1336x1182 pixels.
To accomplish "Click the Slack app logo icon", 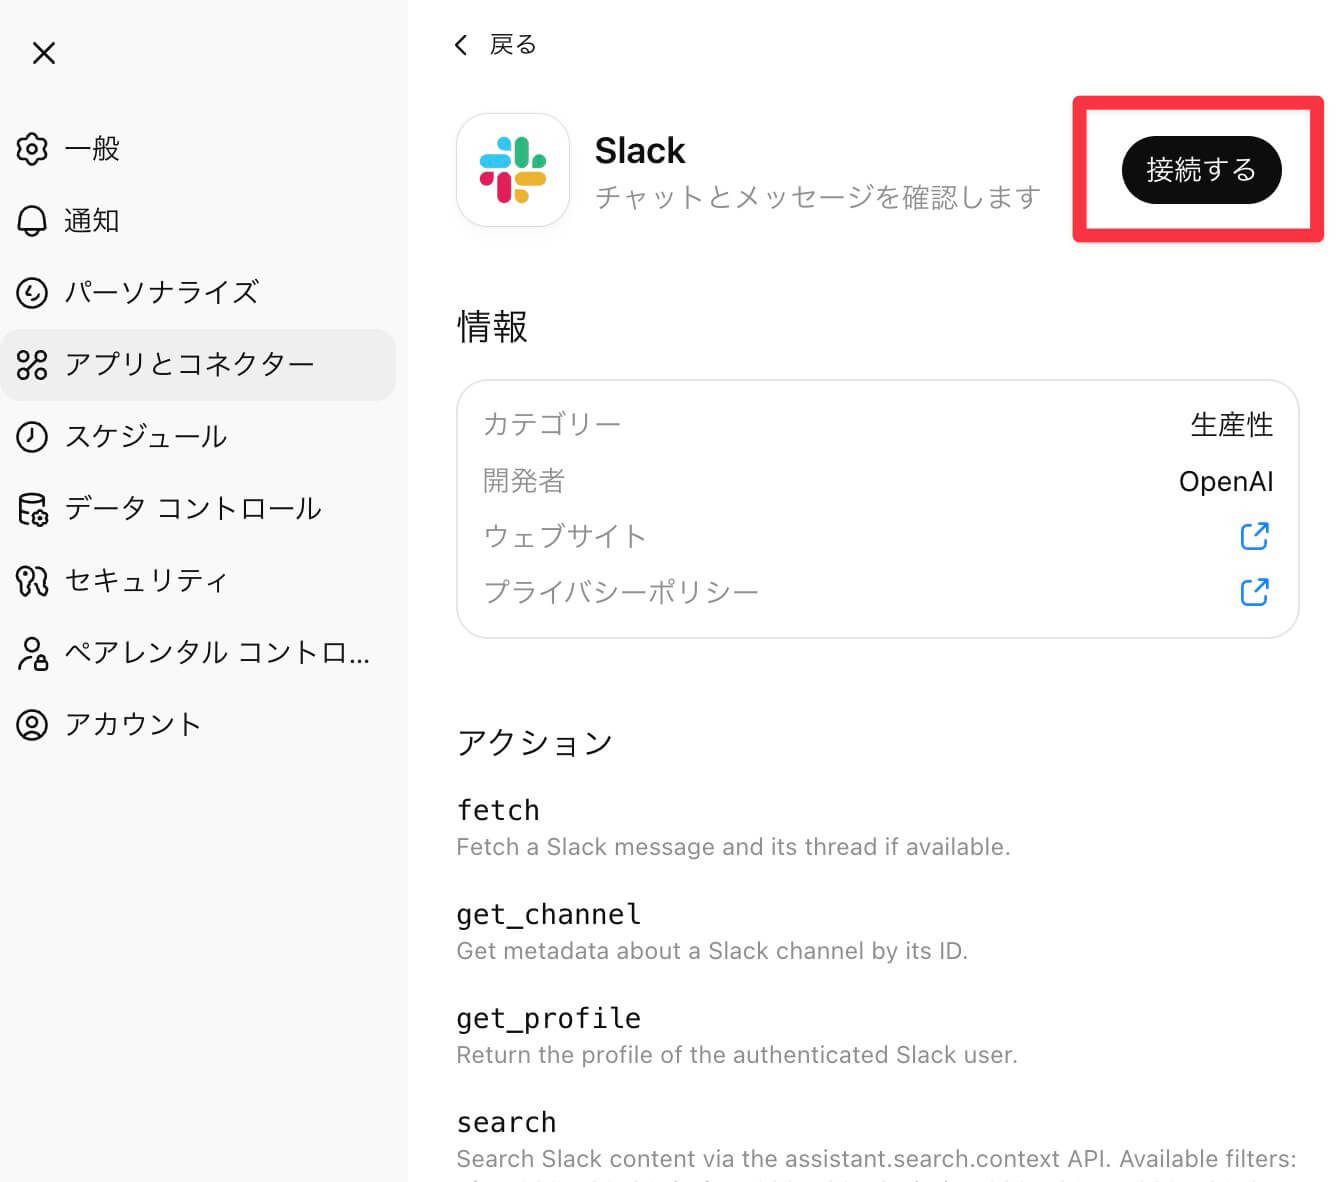I will 513,170.
